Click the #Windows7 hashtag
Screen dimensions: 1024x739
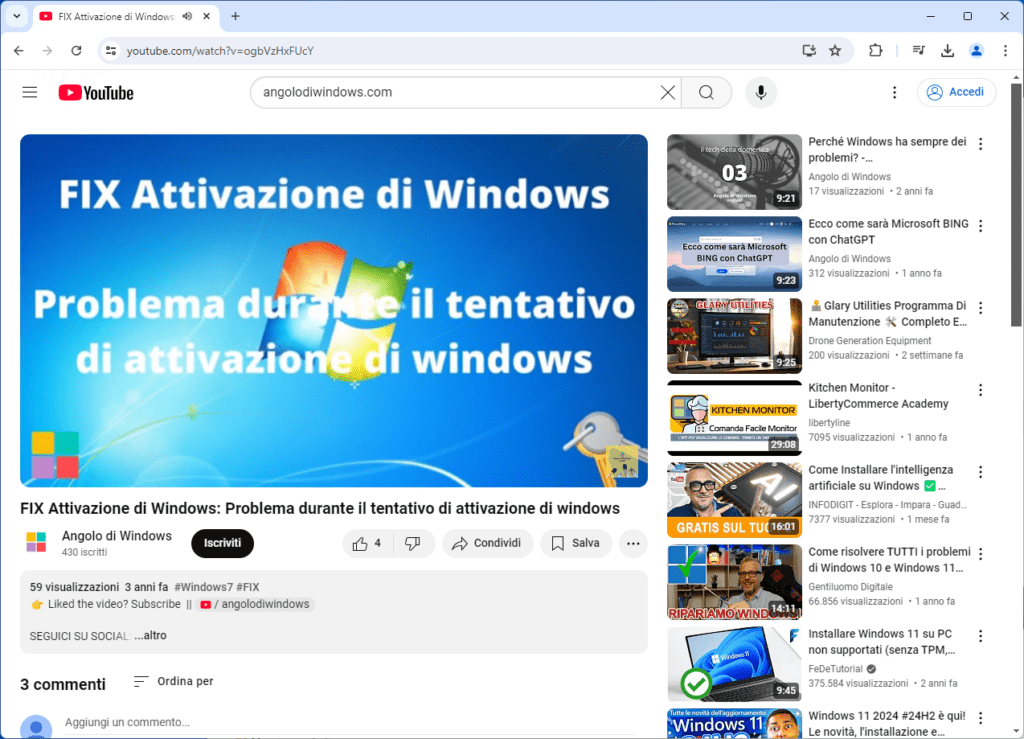click(203, 587)
